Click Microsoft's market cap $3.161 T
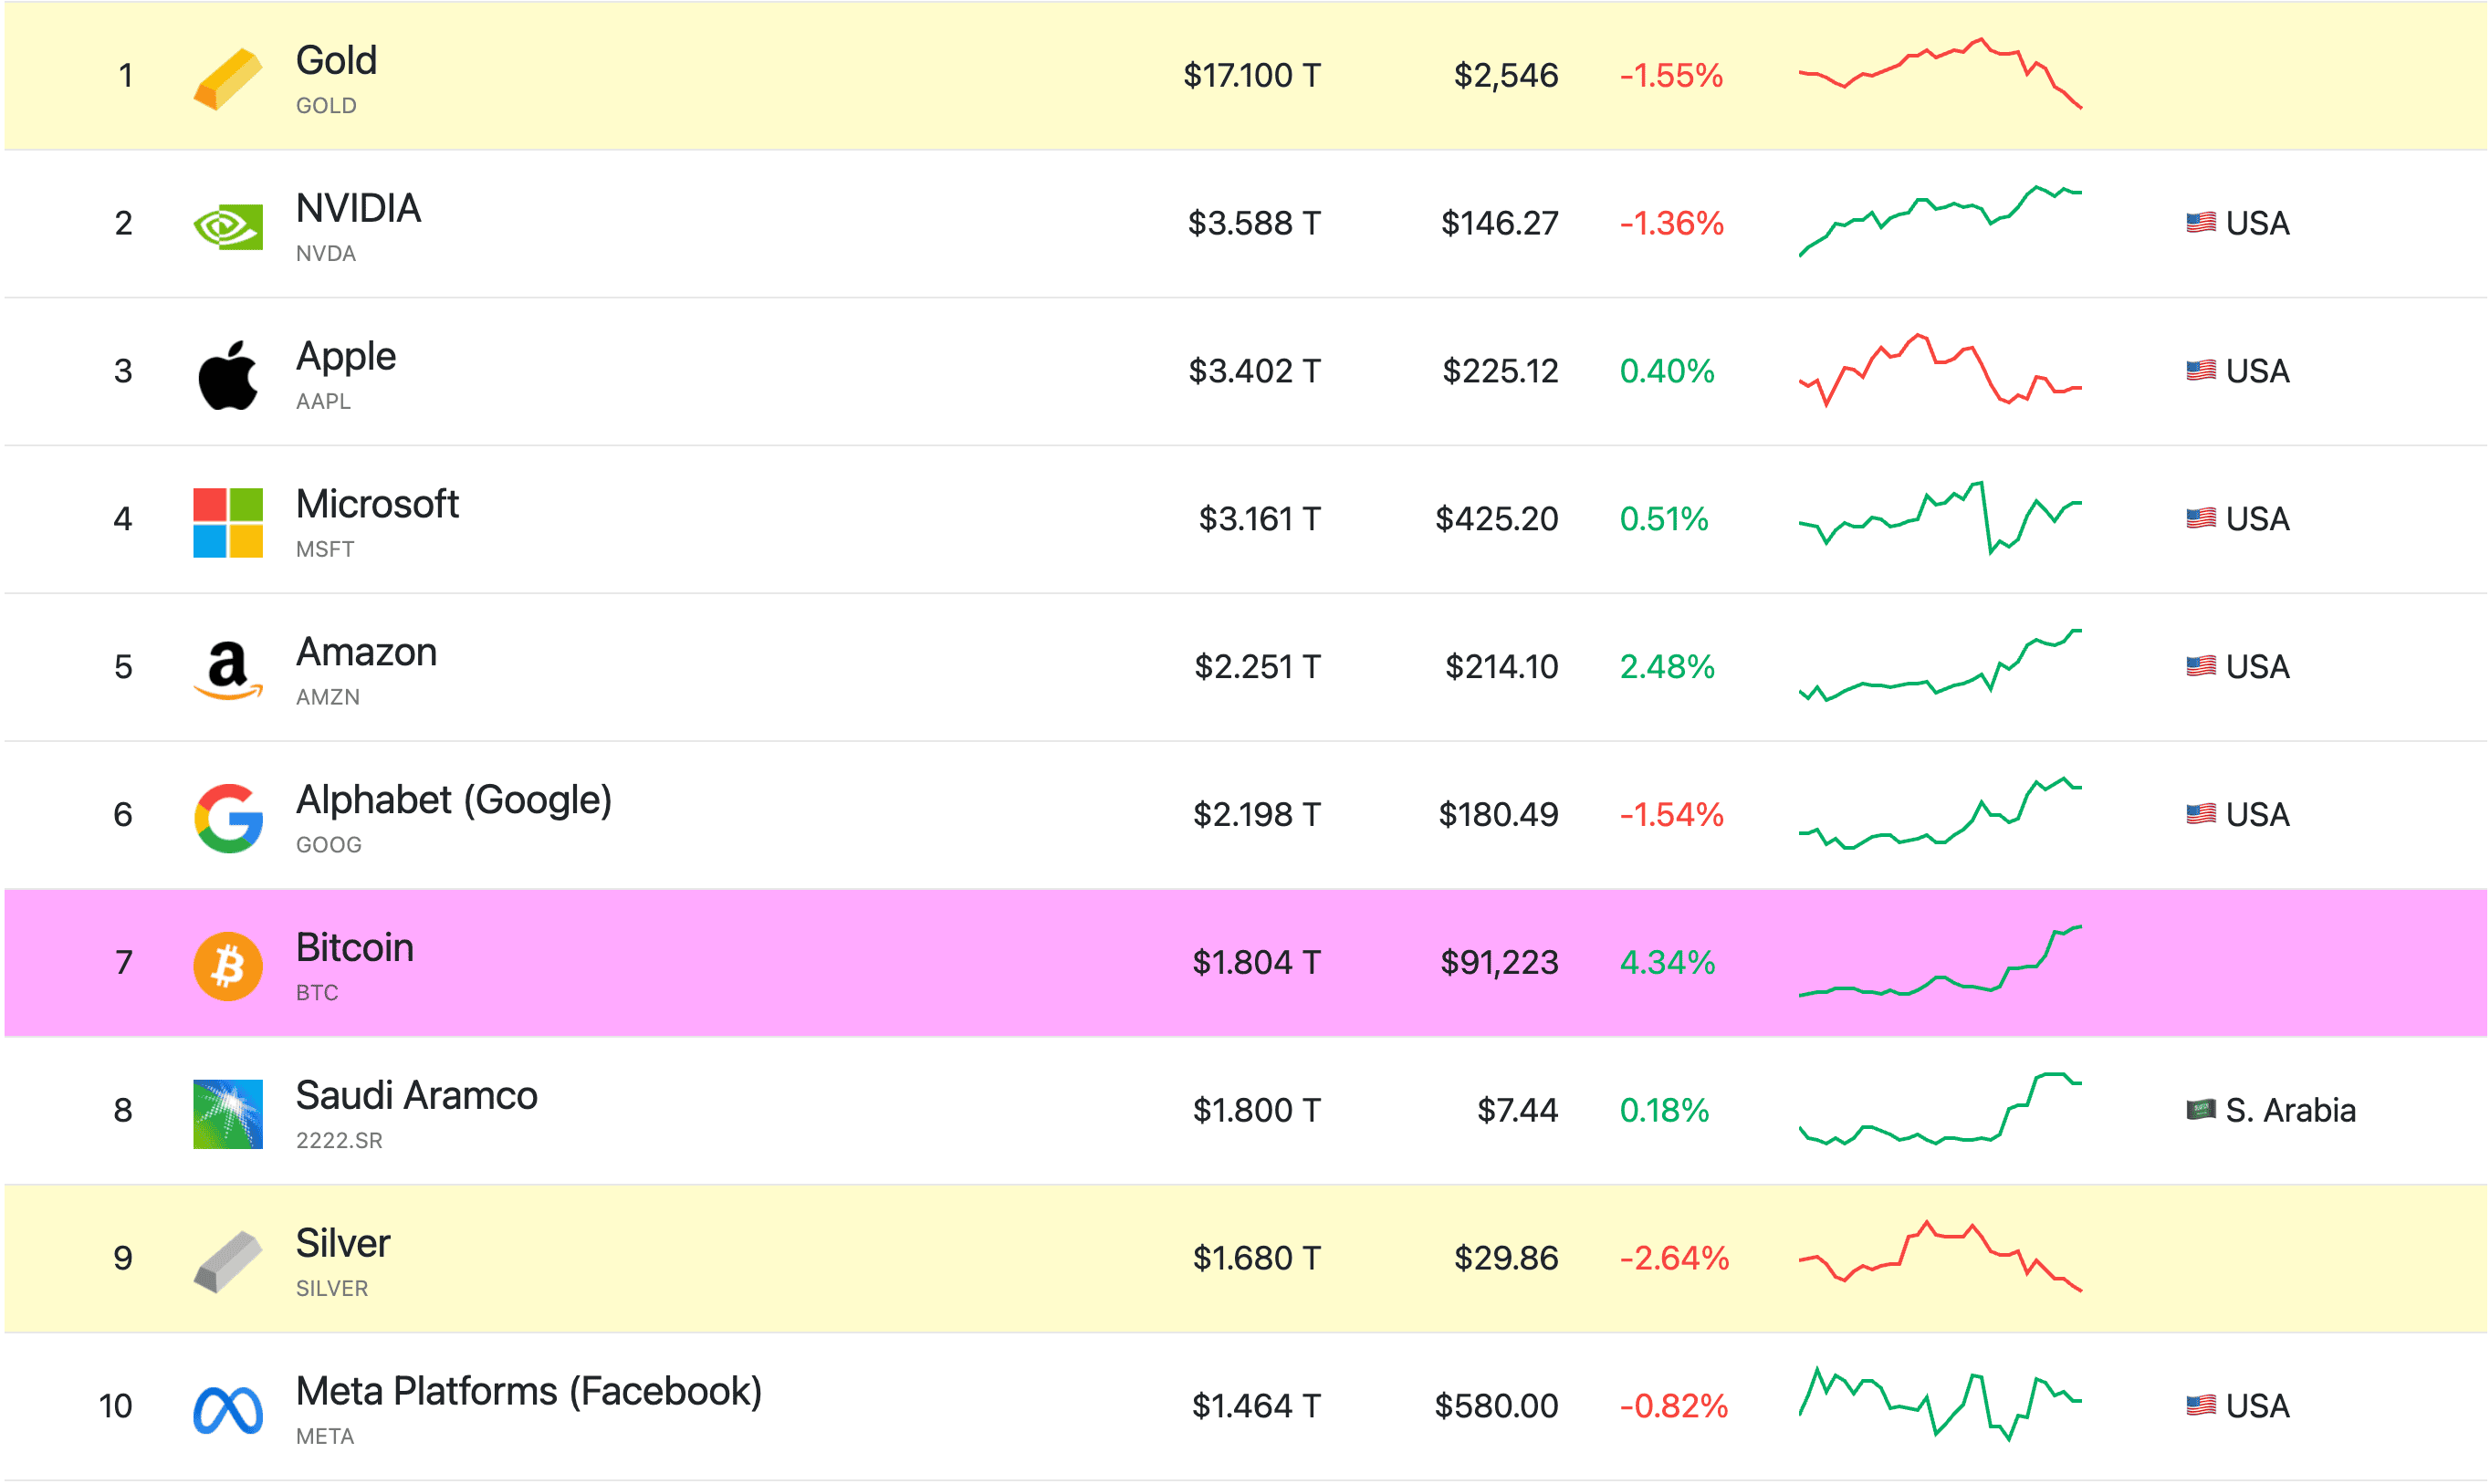Viewport: 2490px width, 1484px height. click(1260, 519)
